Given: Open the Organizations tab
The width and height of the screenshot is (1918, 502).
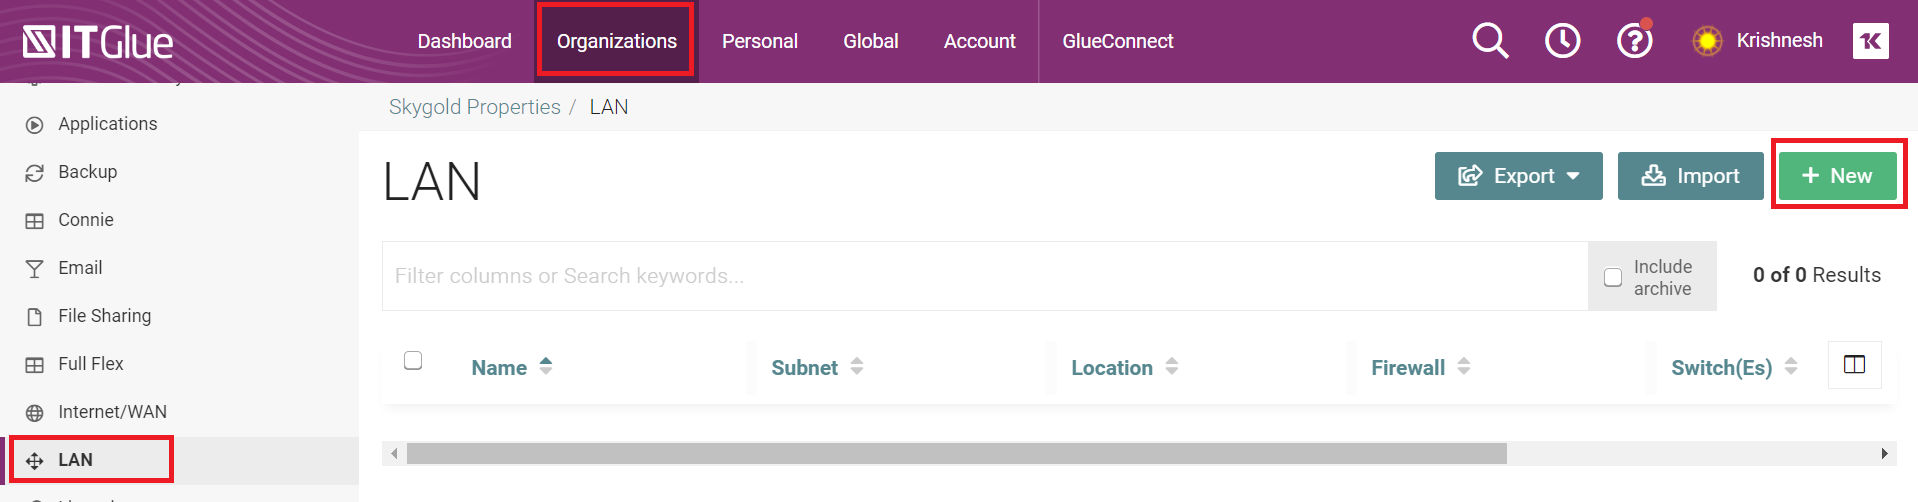Looking at the screenshot, I should coord(616,41).
